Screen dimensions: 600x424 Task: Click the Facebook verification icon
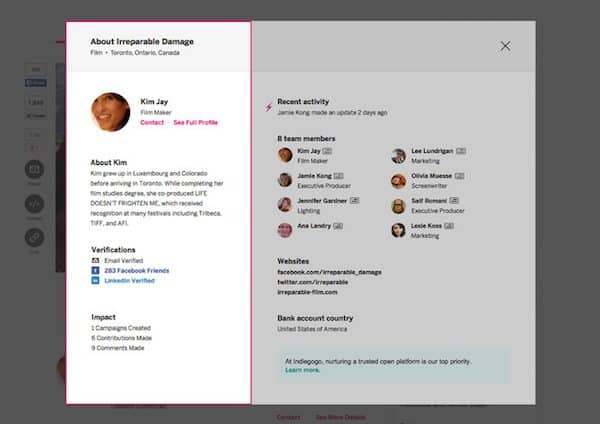pyautogui.click(x=95, y=271)
